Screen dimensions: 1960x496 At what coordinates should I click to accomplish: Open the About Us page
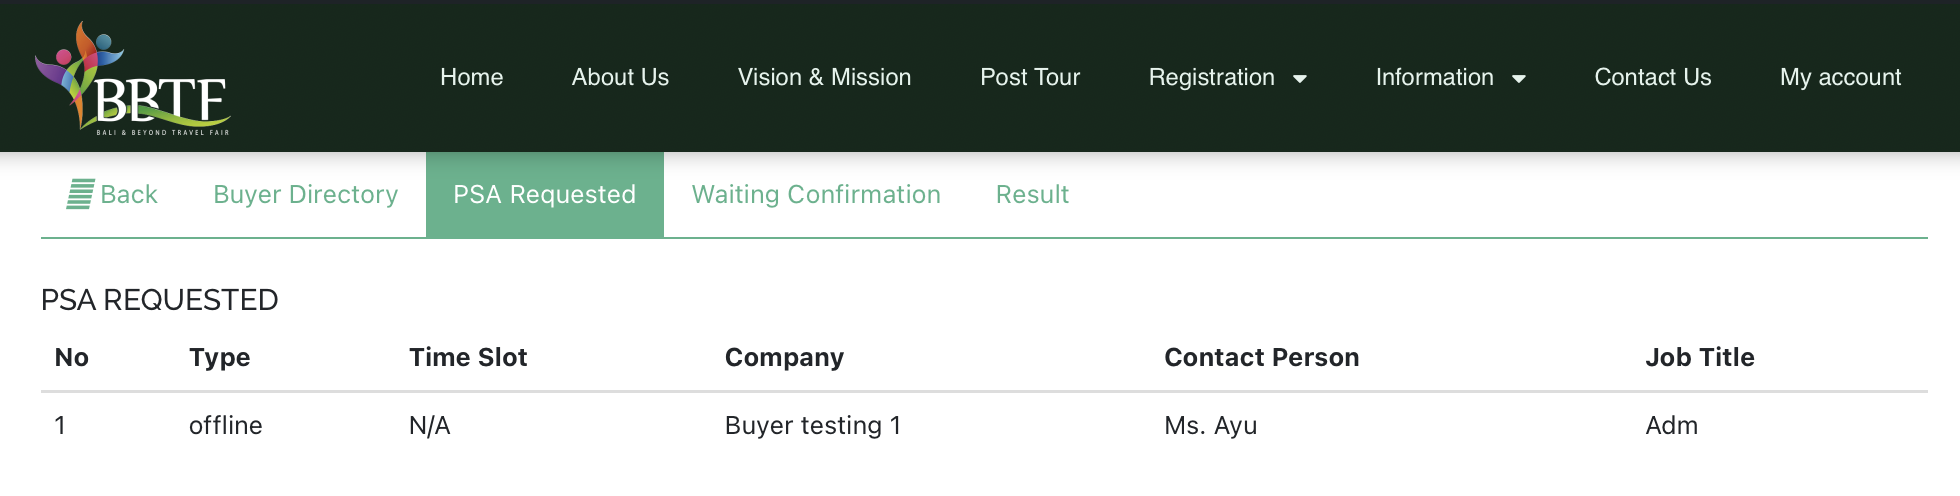click(x=620, y=77)
